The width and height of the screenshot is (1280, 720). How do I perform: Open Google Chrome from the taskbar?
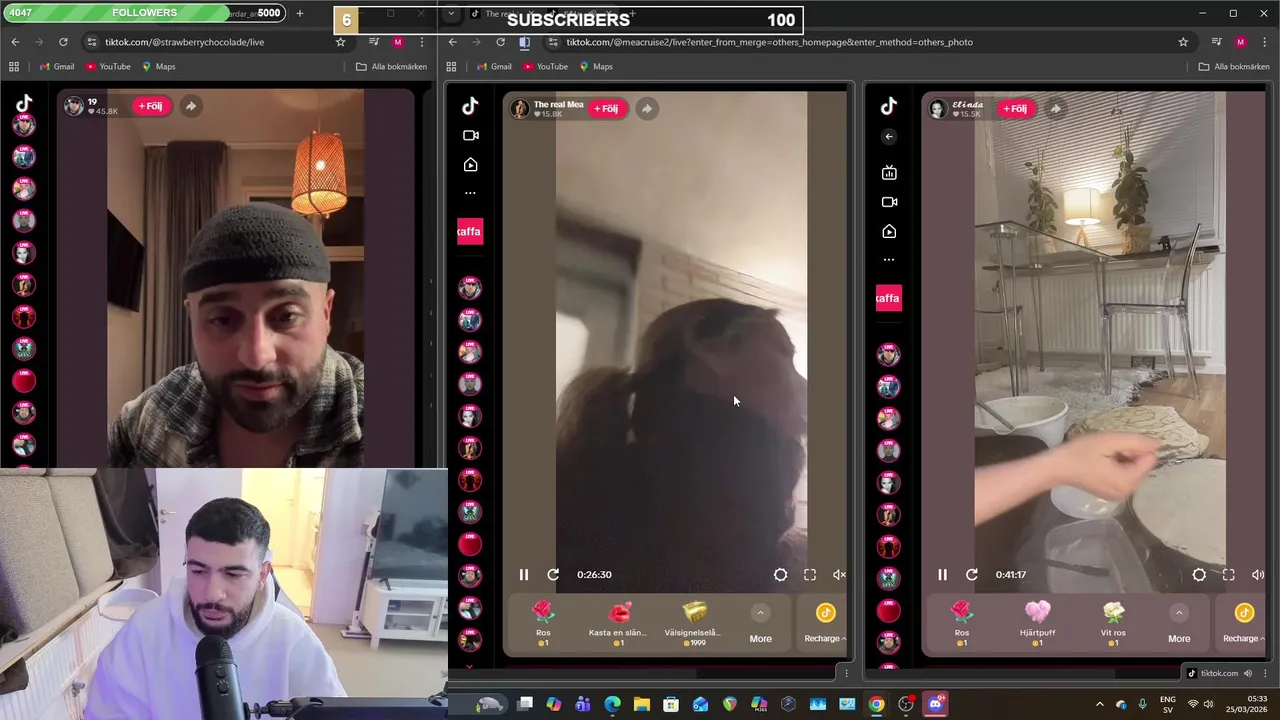click(876, 704)
